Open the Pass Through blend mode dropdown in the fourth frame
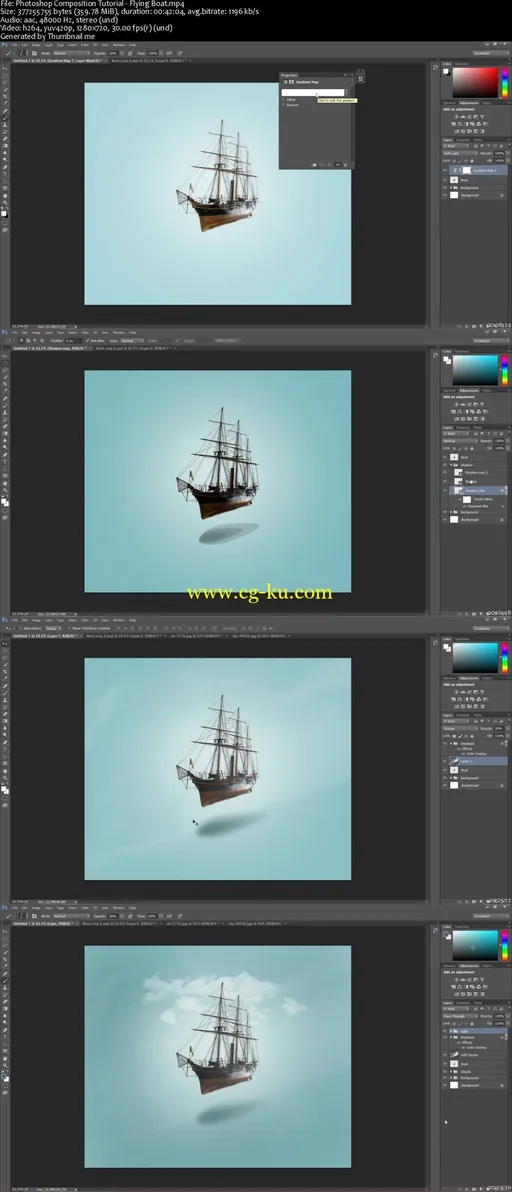This screenshot has height=1192, width=512. pyautogui.click(x=460, y=1016)
